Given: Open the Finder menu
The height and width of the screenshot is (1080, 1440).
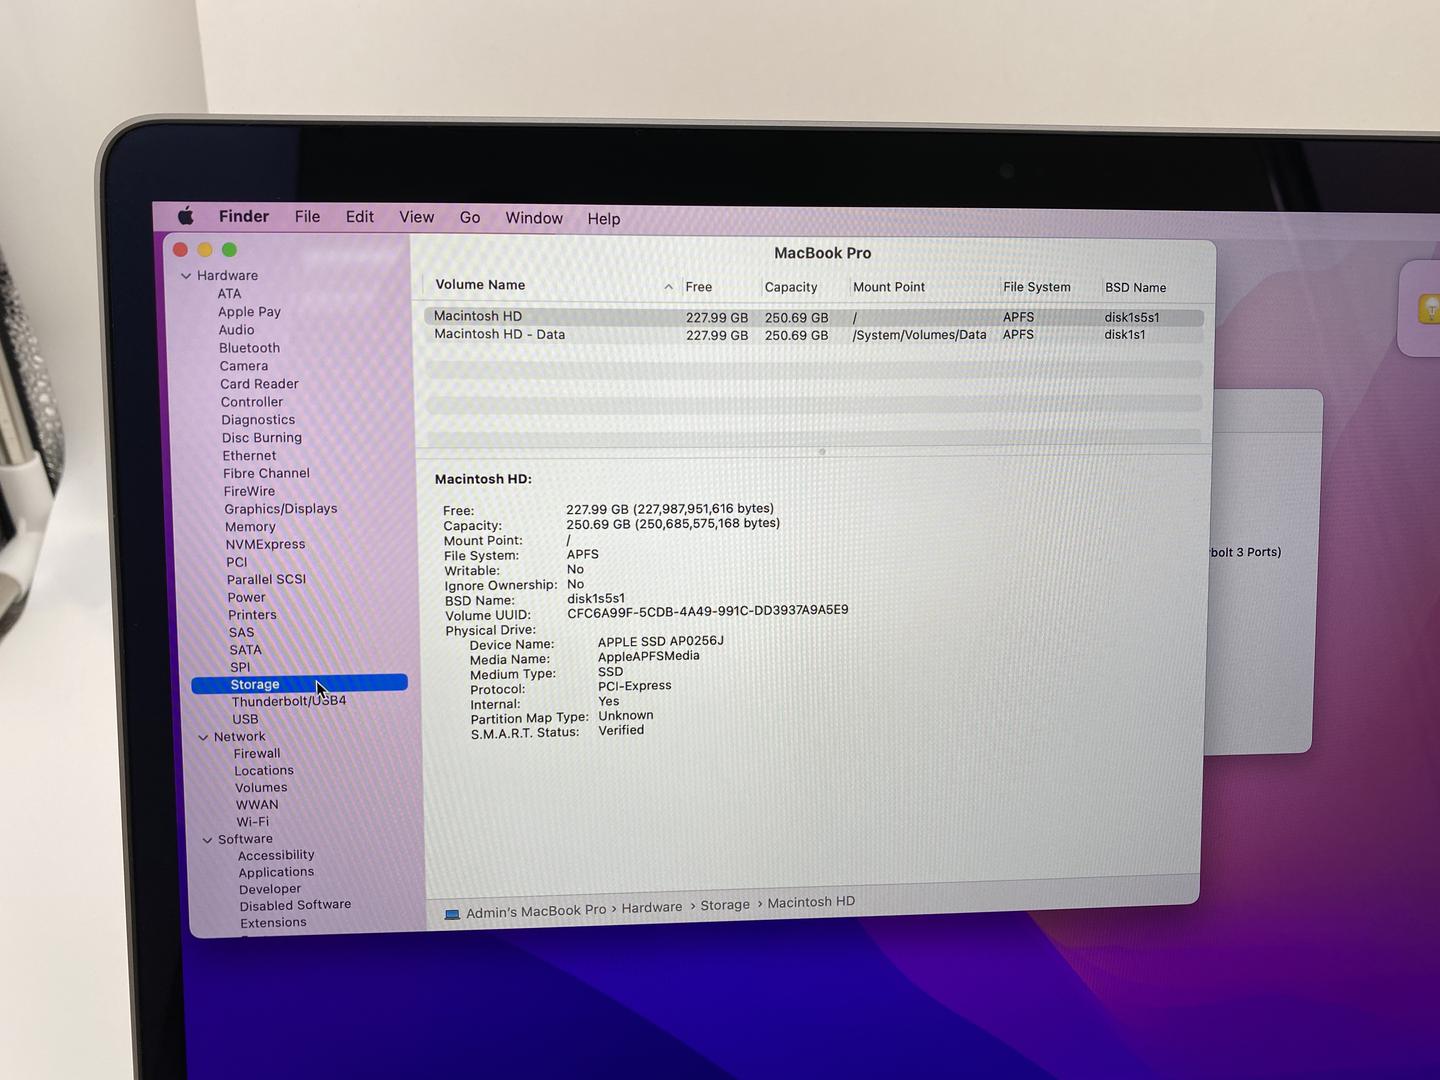Looking at the screenshot, I should click(x=244, y=216).
